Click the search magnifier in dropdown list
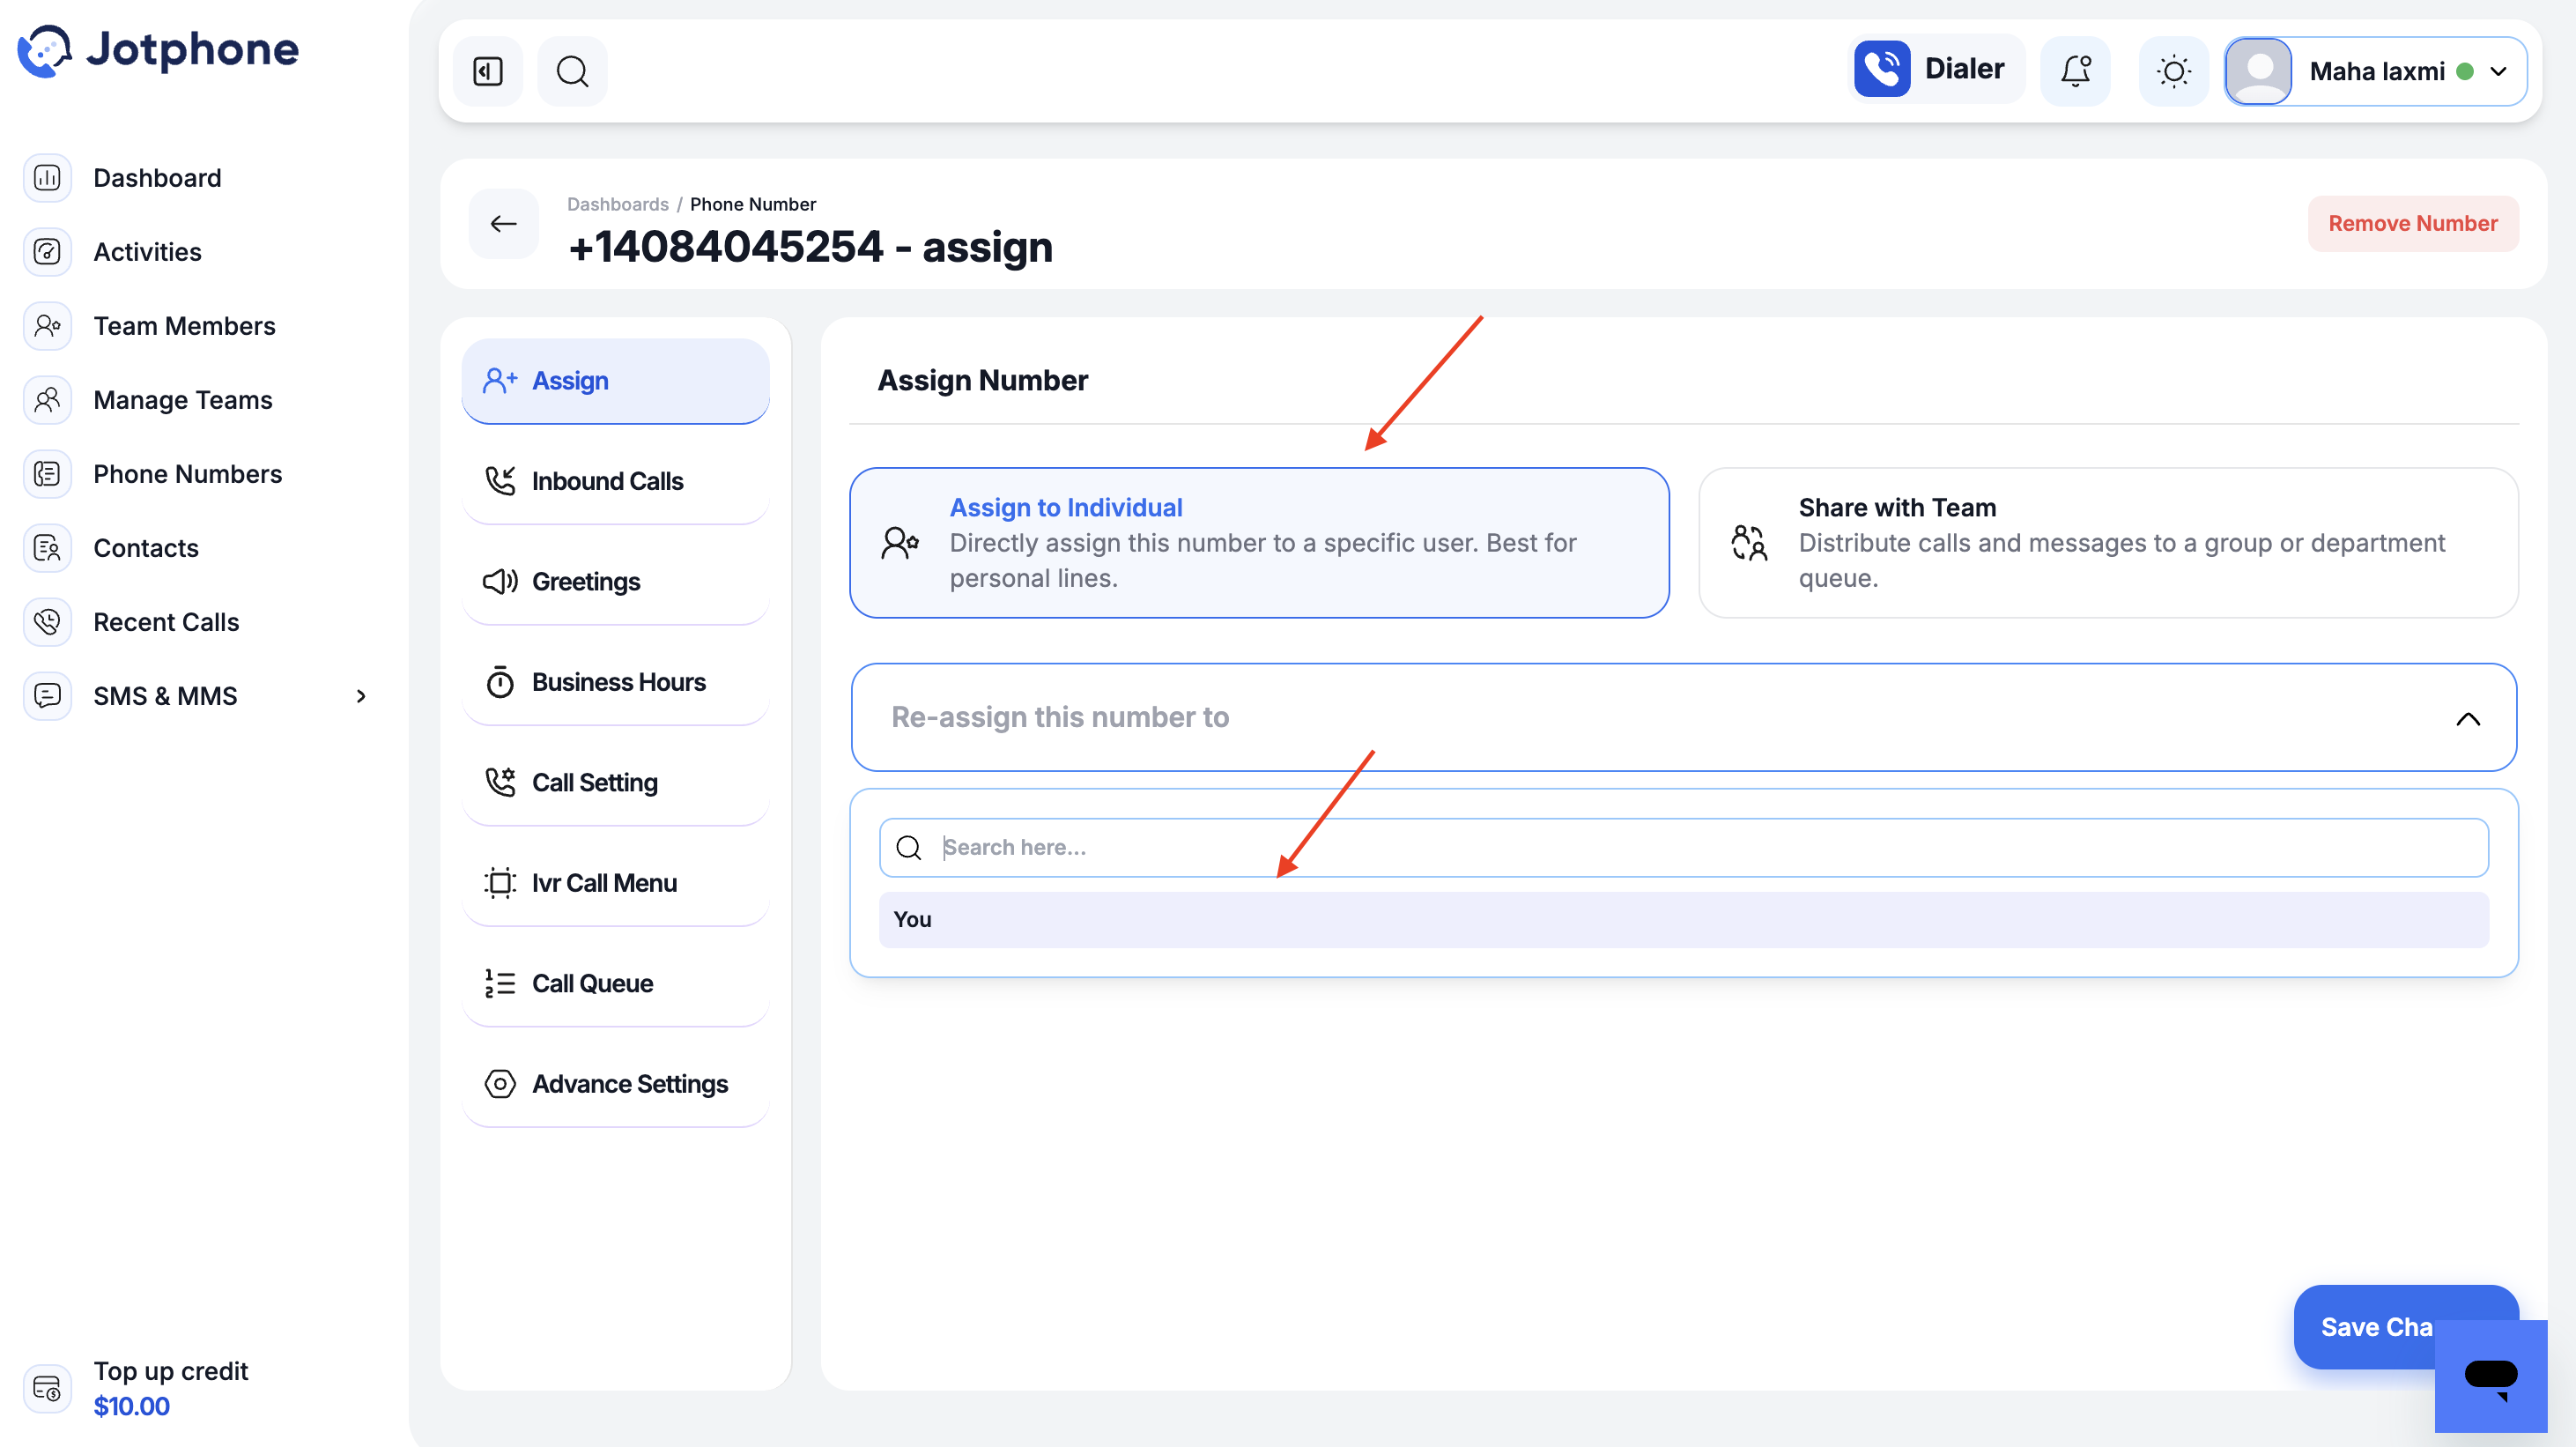Screen dimensions: 2576x1447 coord(909,848)
